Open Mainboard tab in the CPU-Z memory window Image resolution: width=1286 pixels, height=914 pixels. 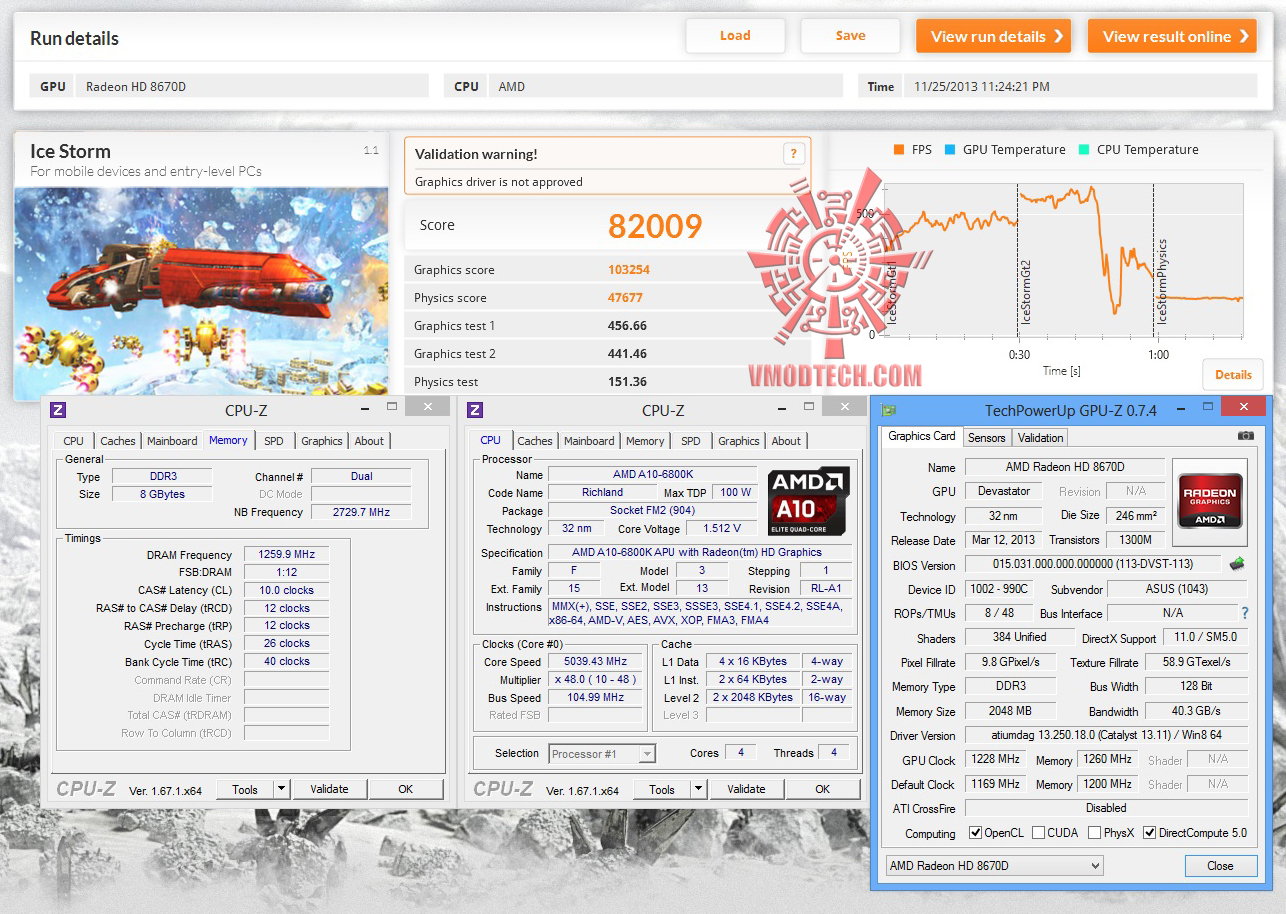click(x=172, y=441)
